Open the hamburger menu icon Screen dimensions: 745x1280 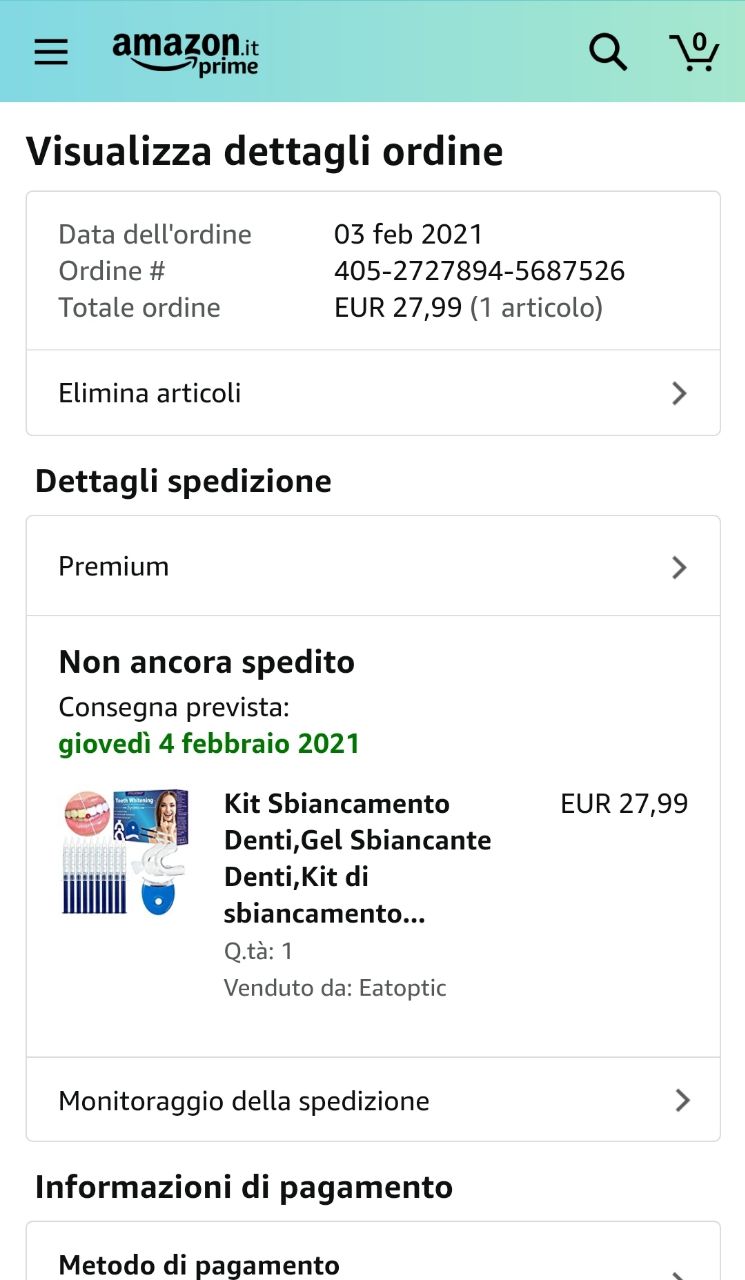51,52
